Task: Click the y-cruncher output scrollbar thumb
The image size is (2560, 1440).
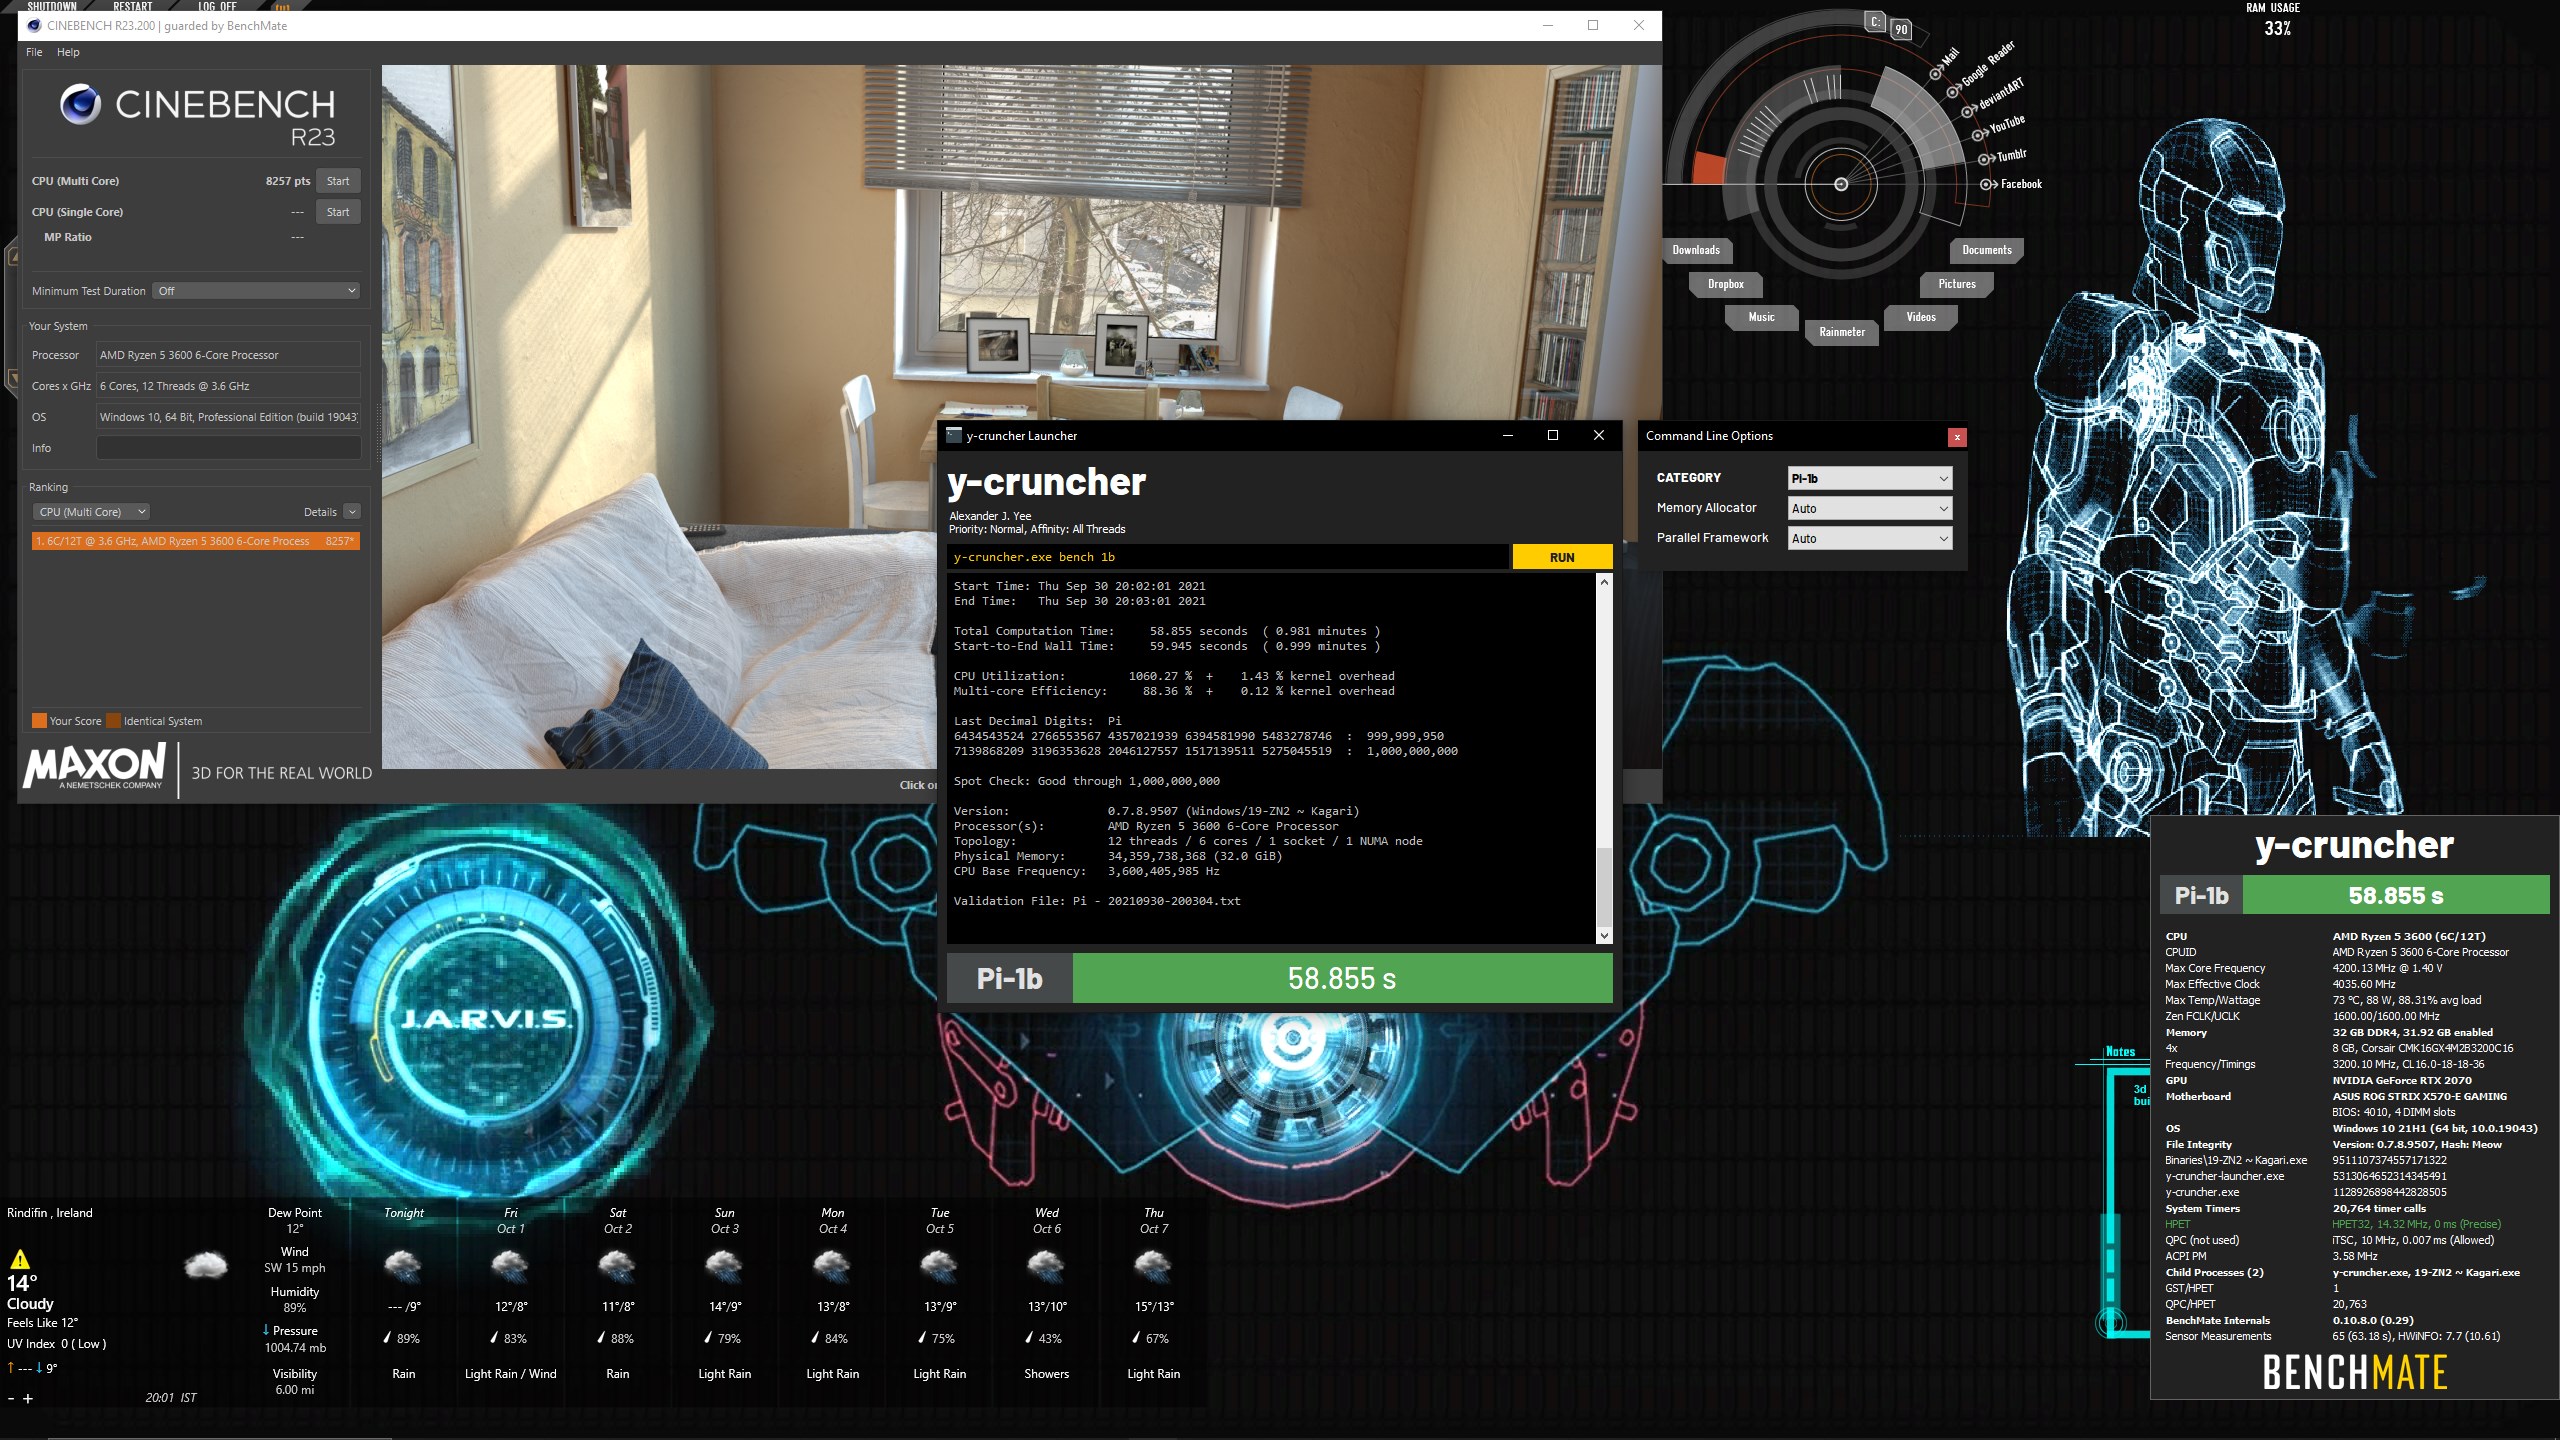Action: (1604, 886)
